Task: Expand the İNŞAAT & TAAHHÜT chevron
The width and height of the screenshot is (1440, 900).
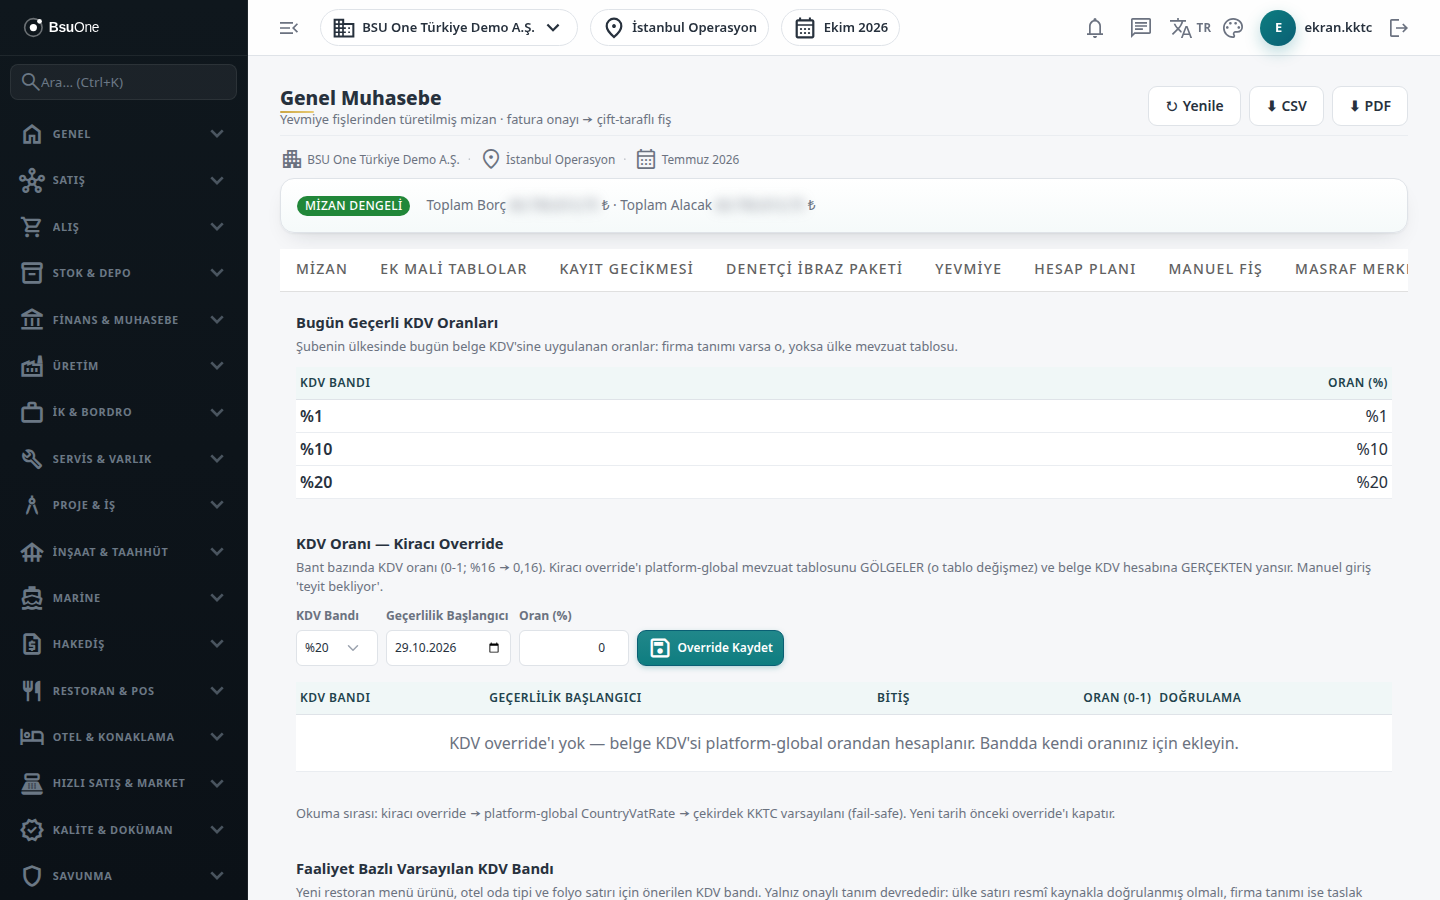Action: click(x=217, y=552)
